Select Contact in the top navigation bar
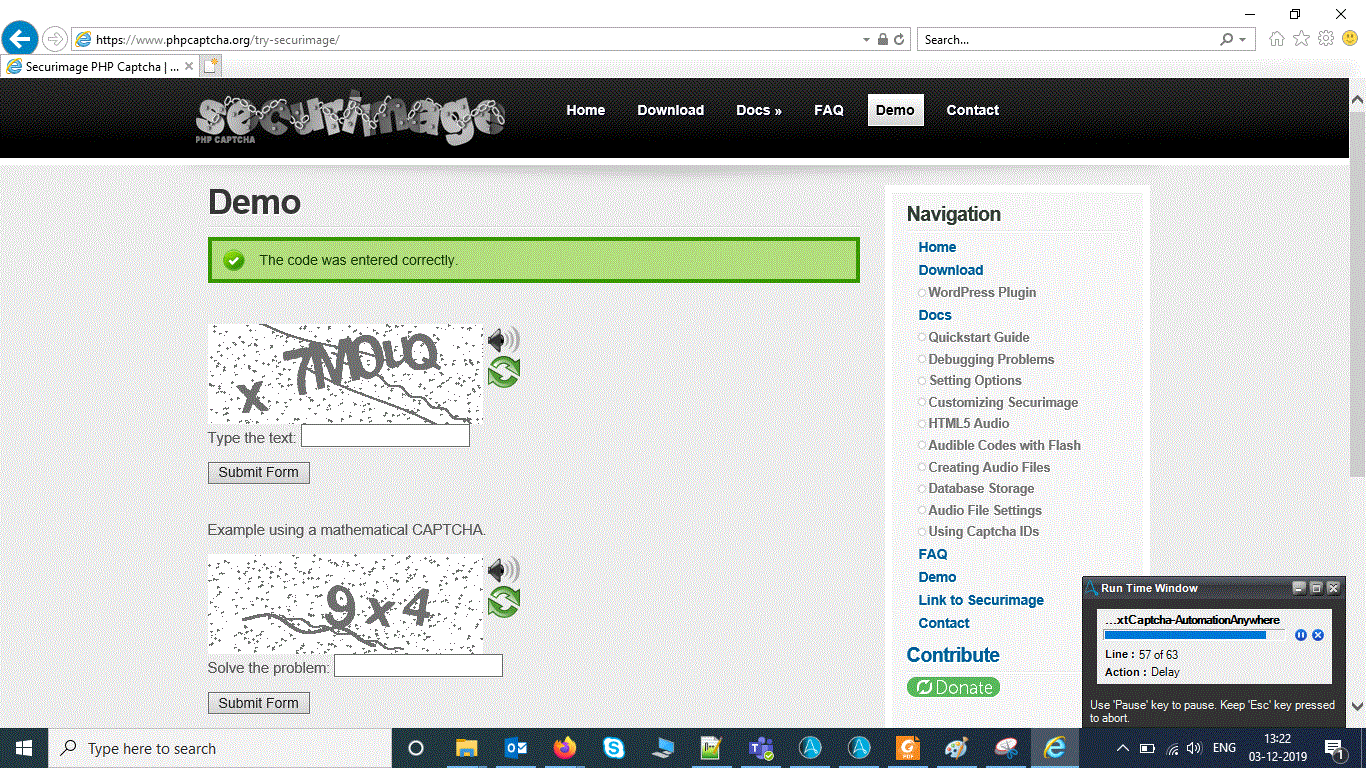This screenshot has width=1366, height=768. click(x=973, y=110)
